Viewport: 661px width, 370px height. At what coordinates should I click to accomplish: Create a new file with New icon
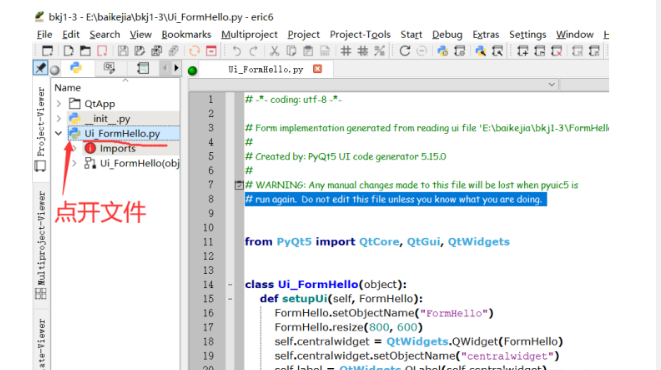point(68,51)
